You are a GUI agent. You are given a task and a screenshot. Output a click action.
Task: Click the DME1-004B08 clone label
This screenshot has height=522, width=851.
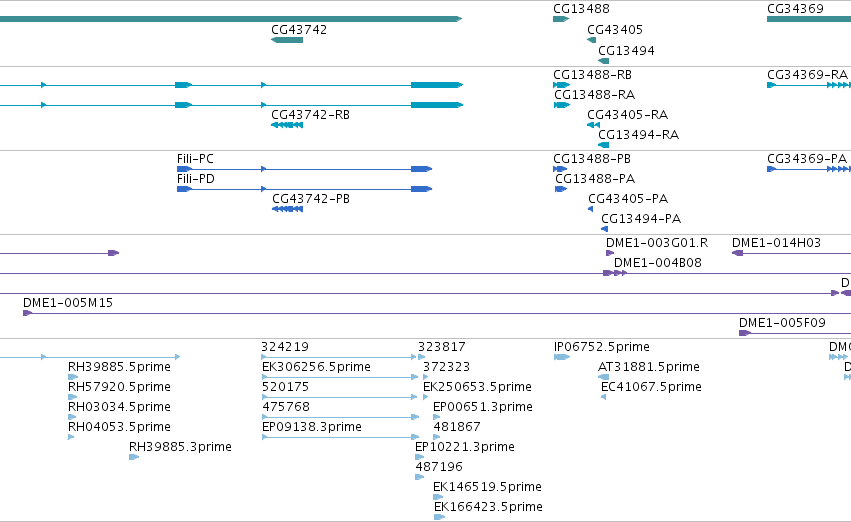tap(657, 263)
